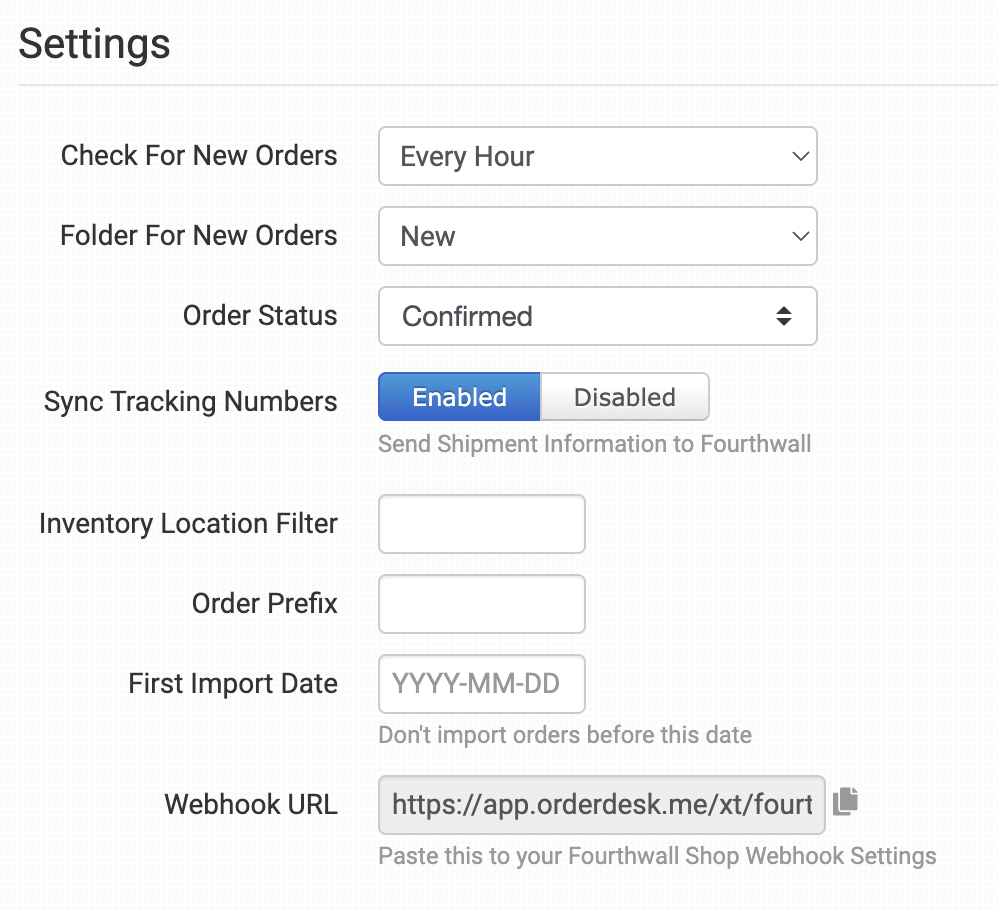The width and height of the screenshot is (998, 910).
Task: Click the Webhook URL label
Action: point(251,804)
